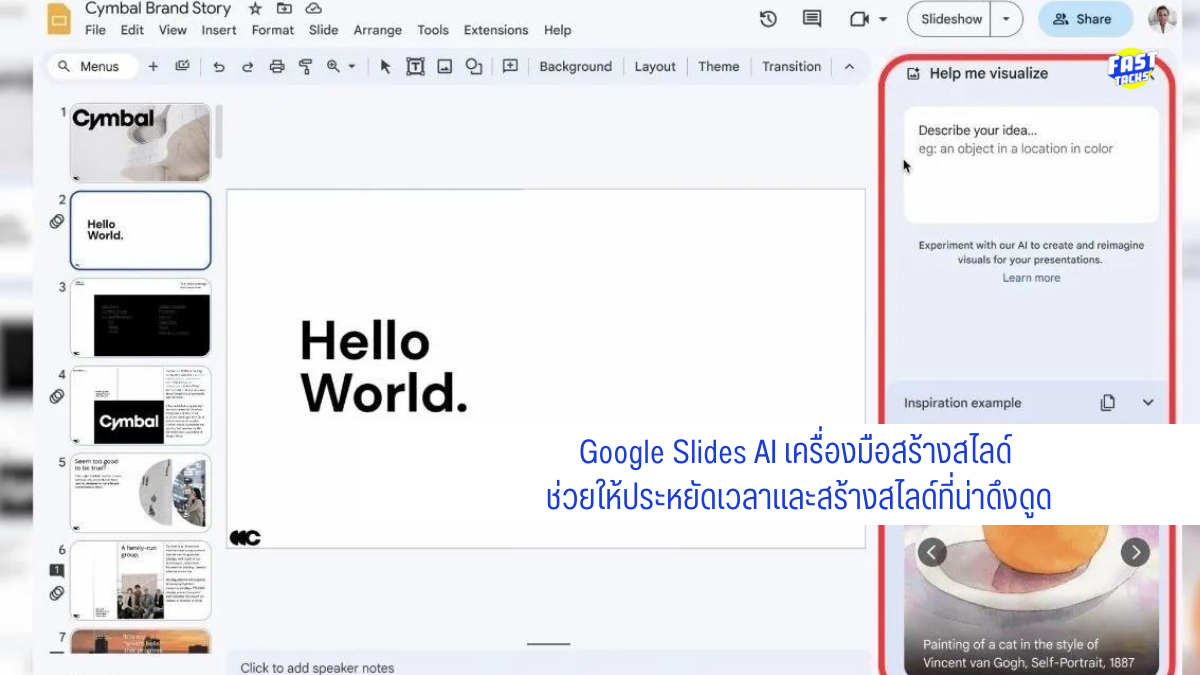
Task: Open the Insert image tool
Action: tap(444, 66)
